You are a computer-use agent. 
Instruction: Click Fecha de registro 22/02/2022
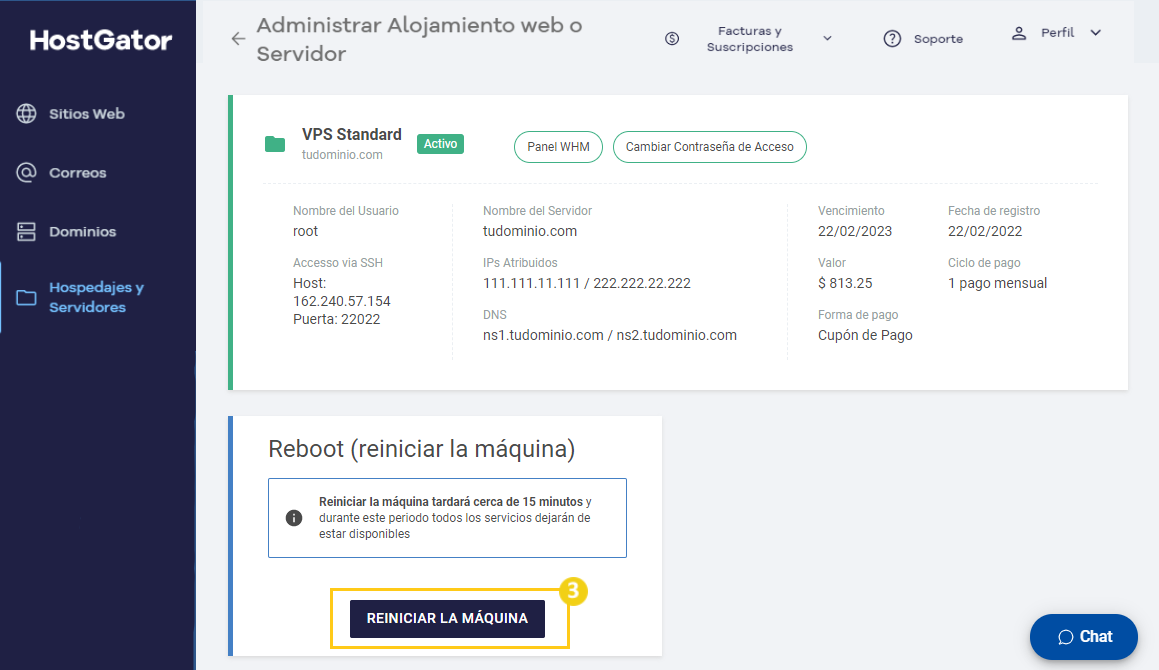coord(985,231)
